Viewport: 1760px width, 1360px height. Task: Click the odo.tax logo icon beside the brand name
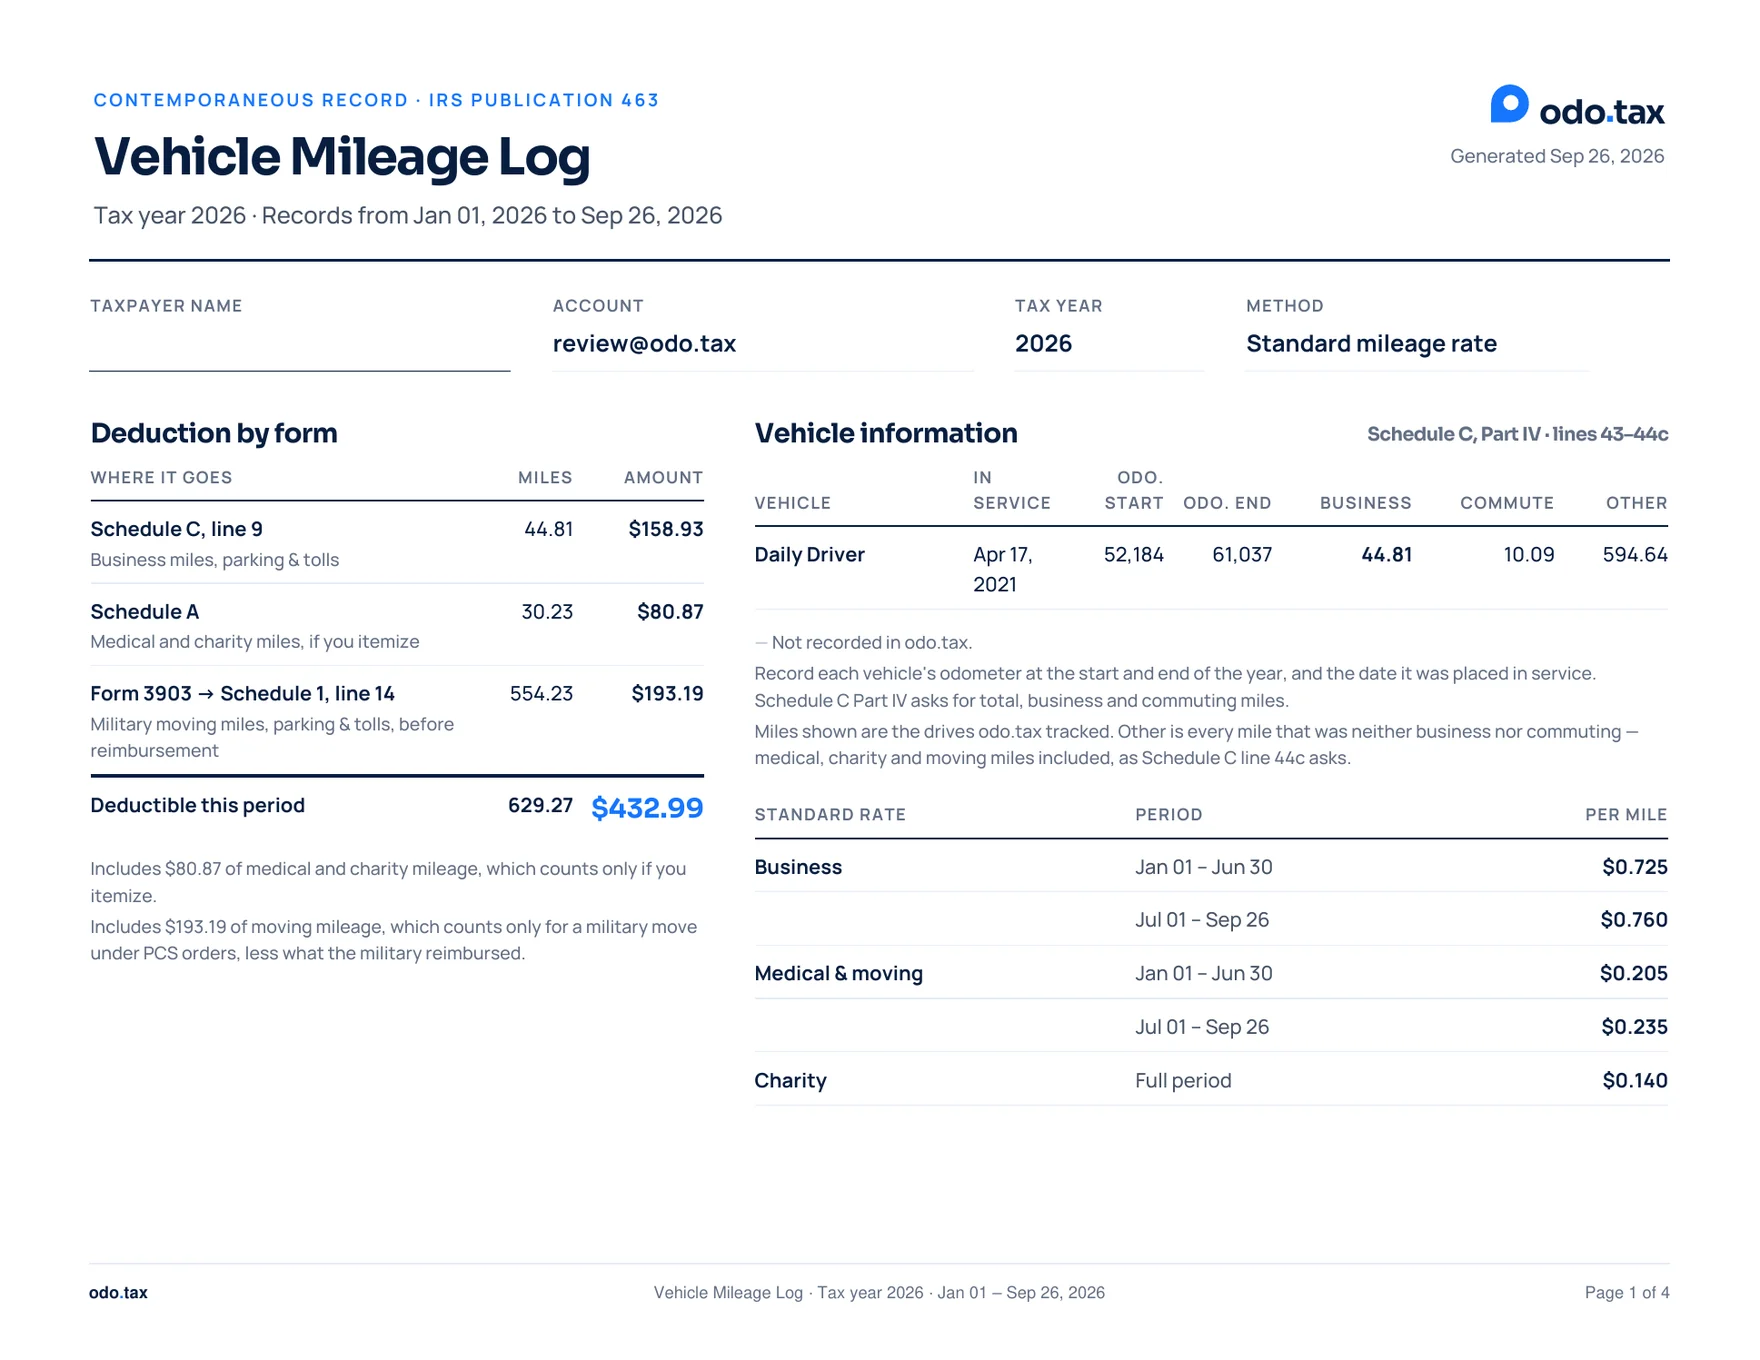pos(1509,105)
